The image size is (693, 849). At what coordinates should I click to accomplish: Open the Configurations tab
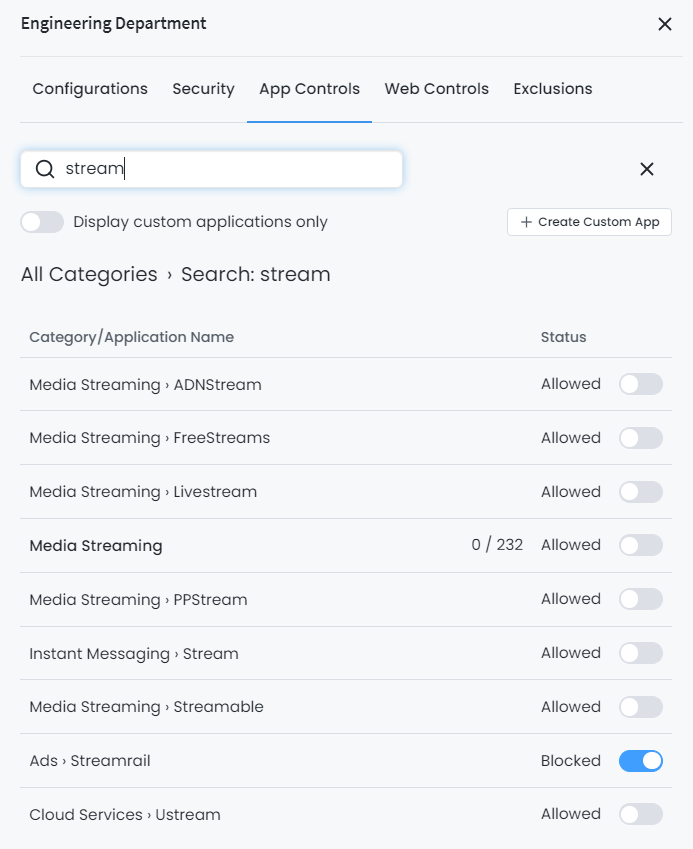coord(89,89)
